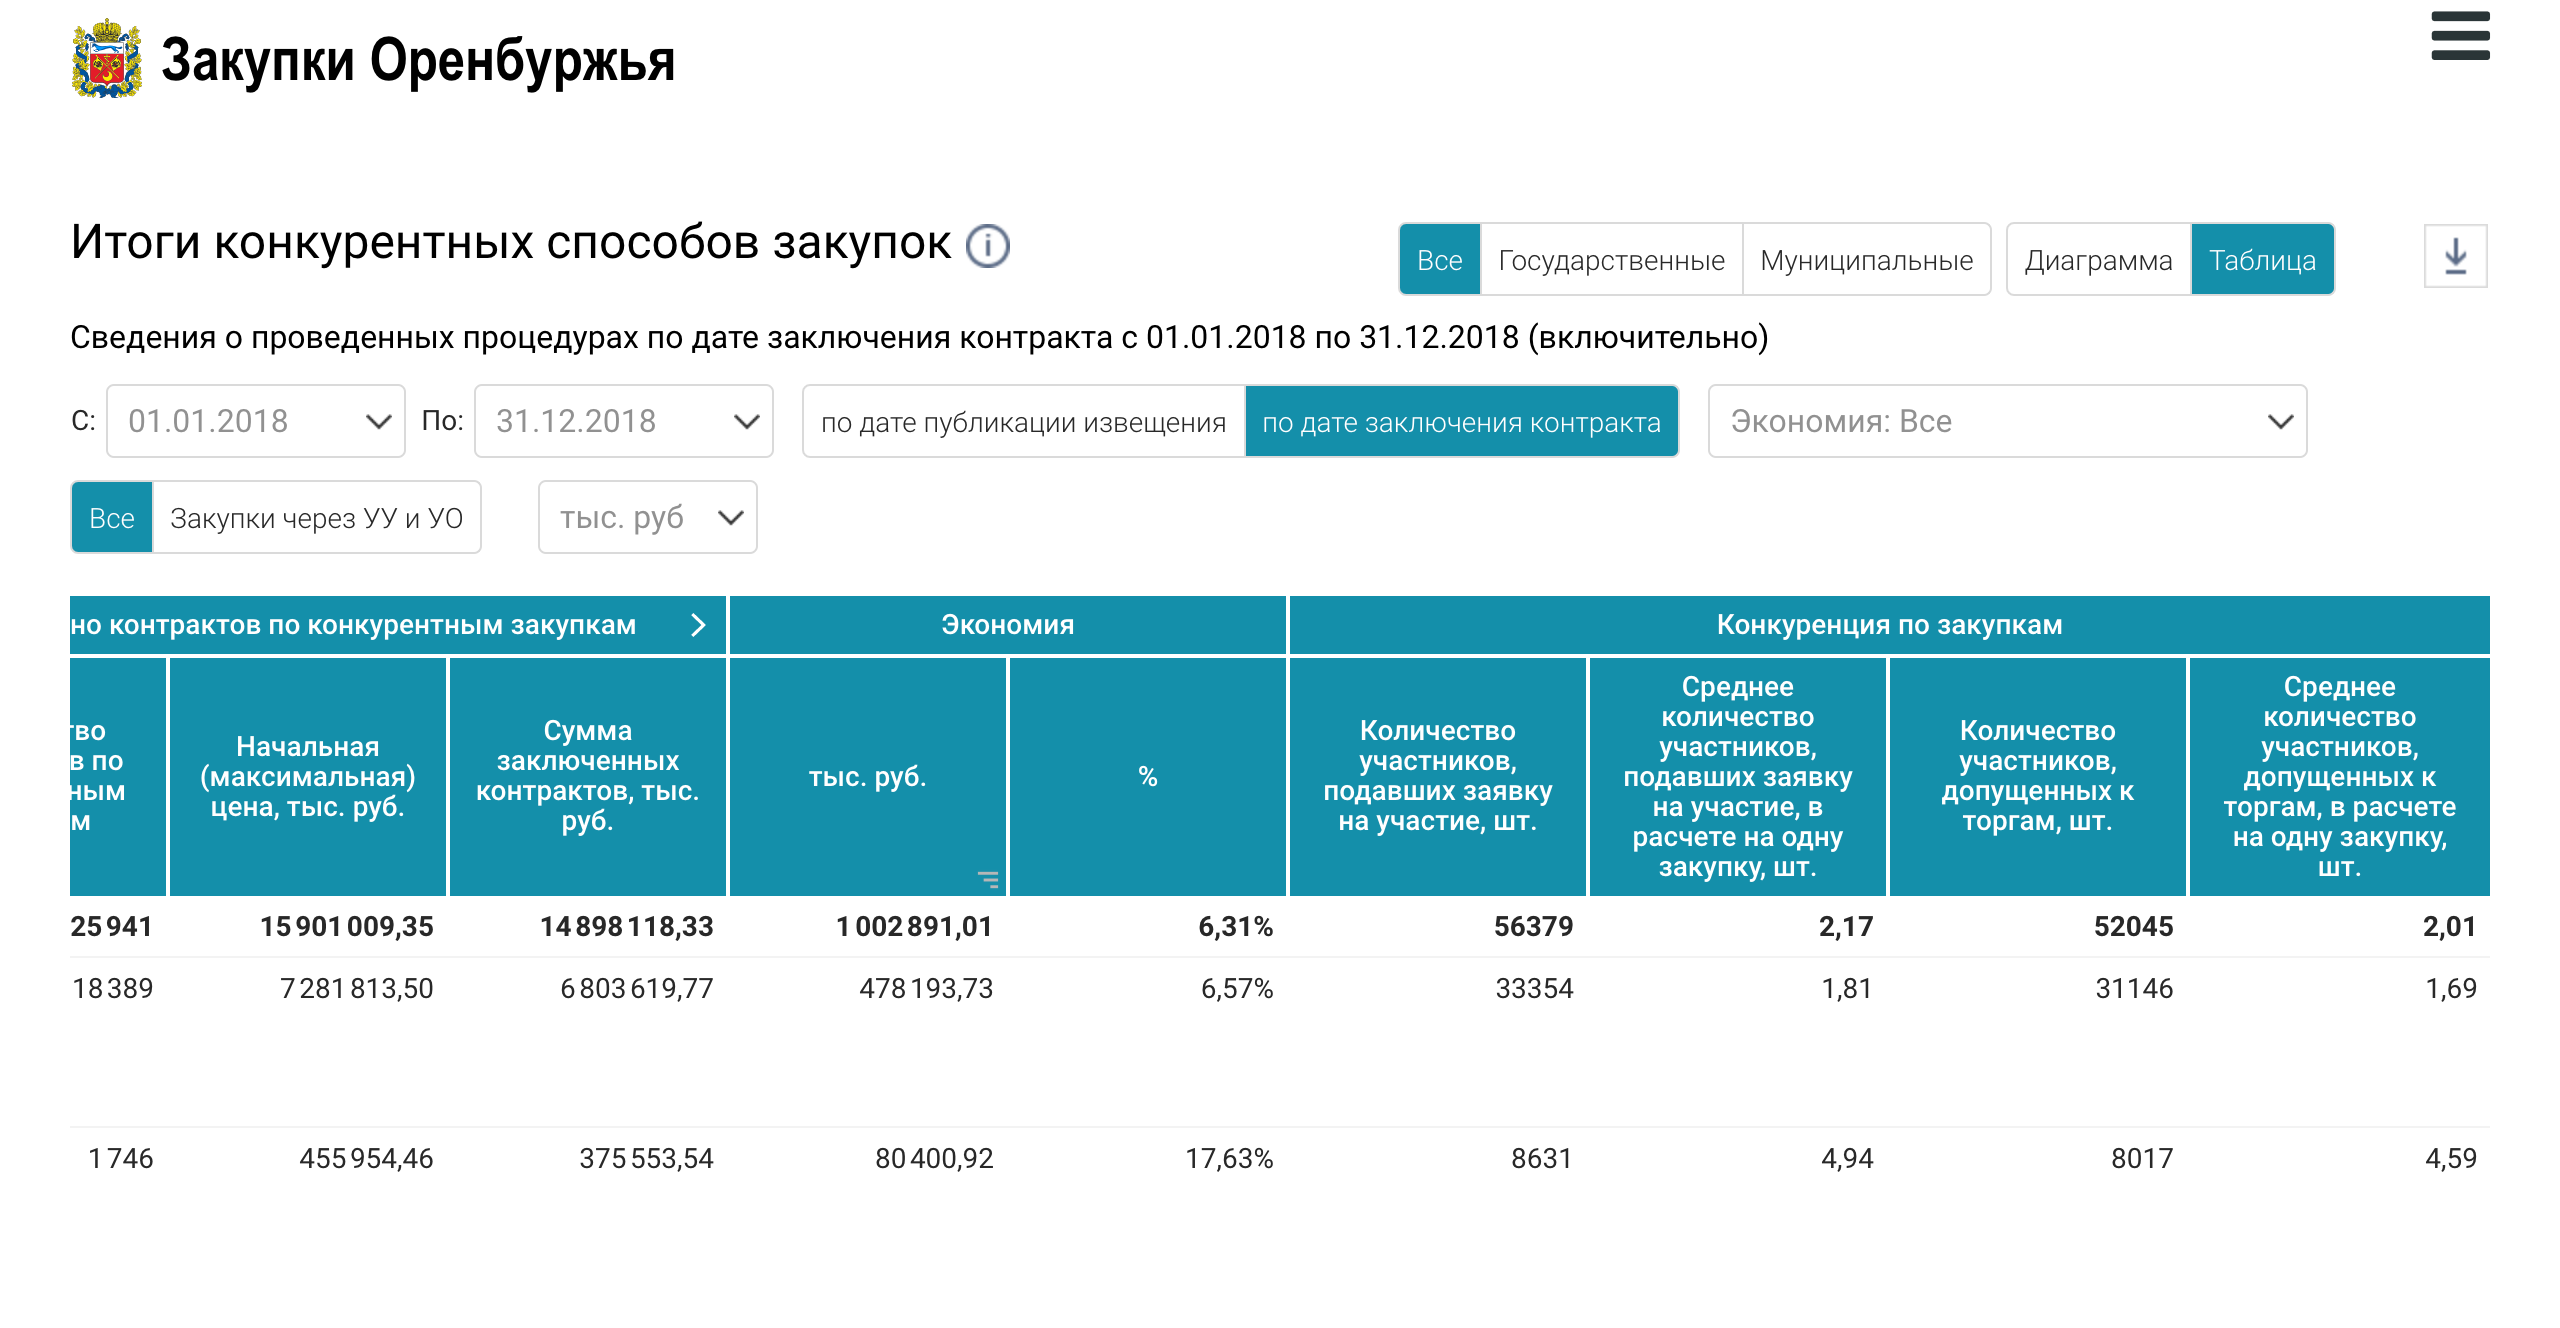Select по дате заключения контракта option

1461,422
